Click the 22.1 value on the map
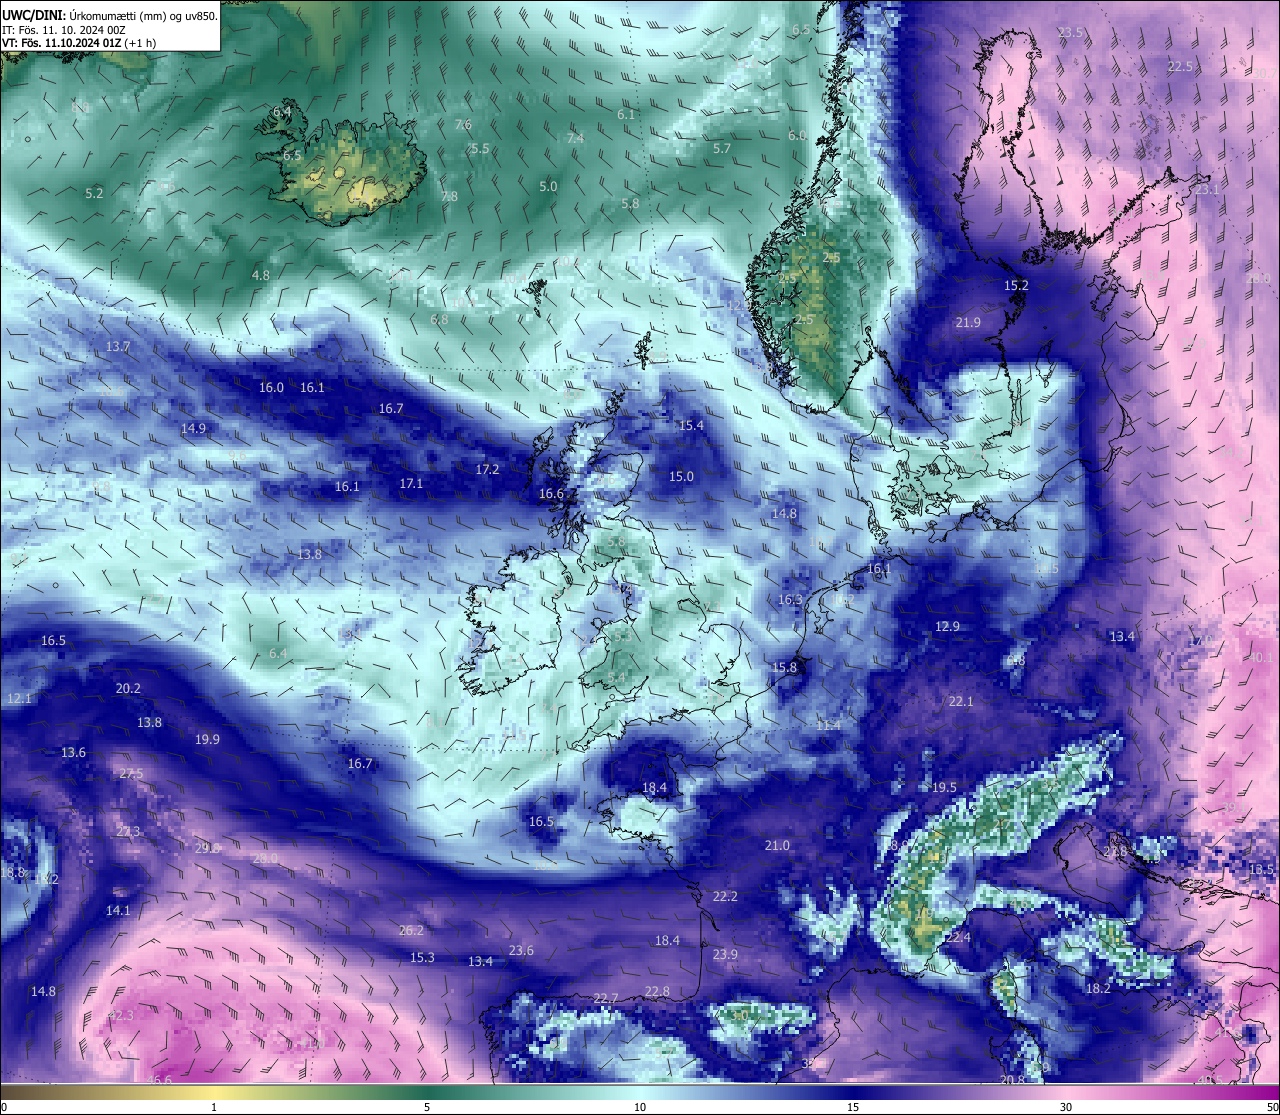The width and height of the screenshot is (1280, 1115). (x=961, y=701)
